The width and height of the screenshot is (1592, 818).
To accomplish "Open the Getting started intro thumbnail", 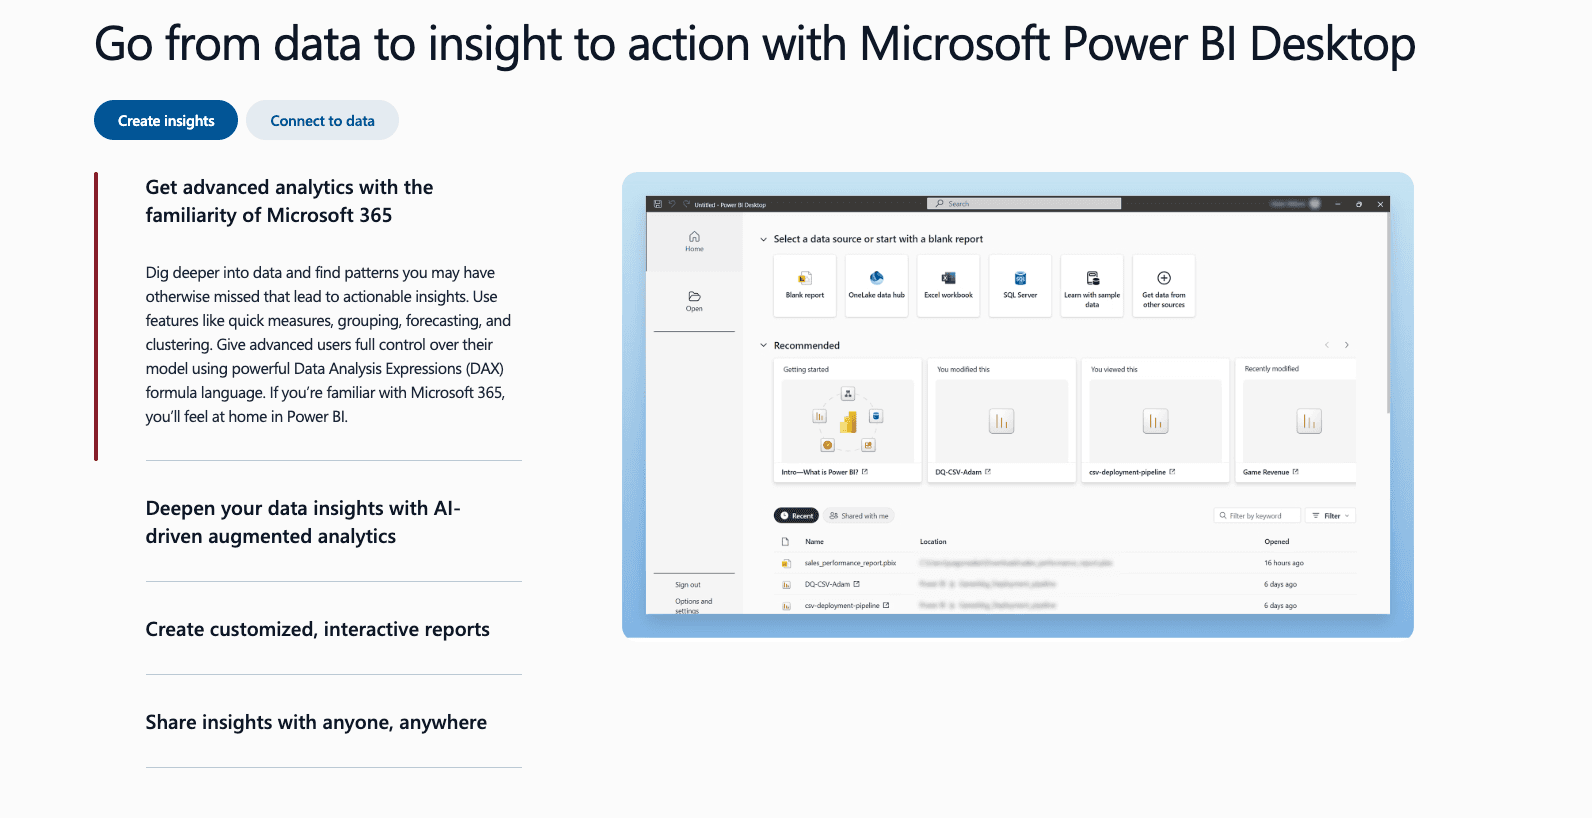I will 848,421.
